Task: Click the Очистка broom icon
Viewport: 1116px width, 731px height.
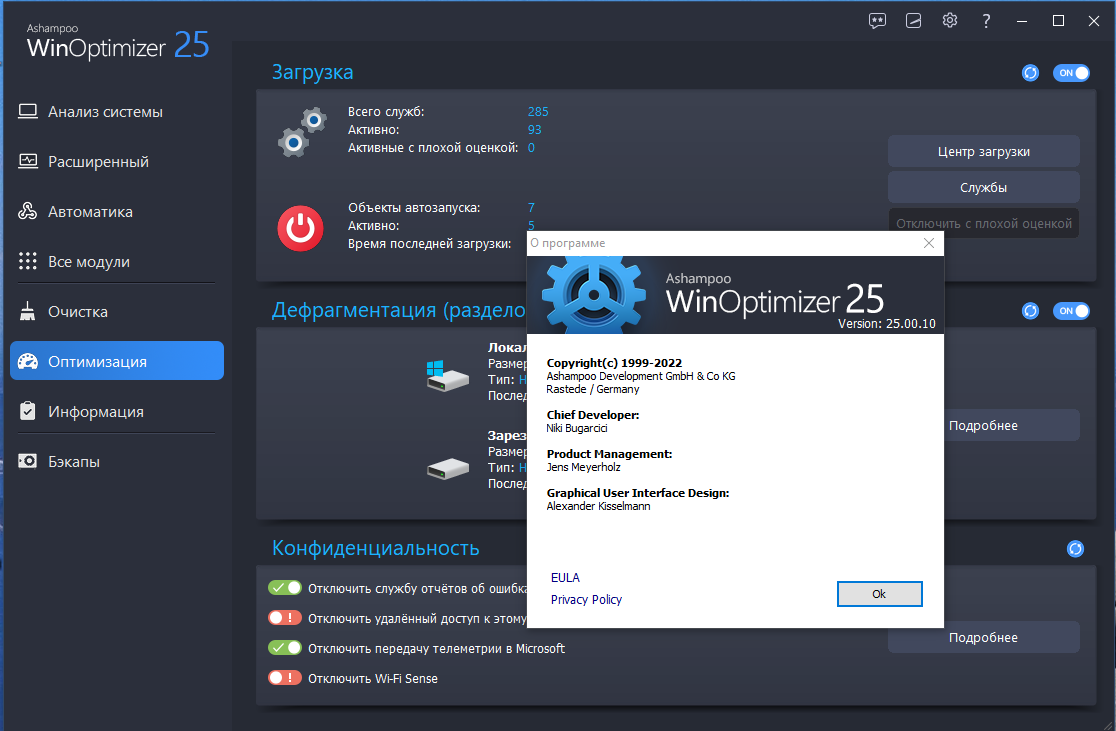Action: point(28,311)
